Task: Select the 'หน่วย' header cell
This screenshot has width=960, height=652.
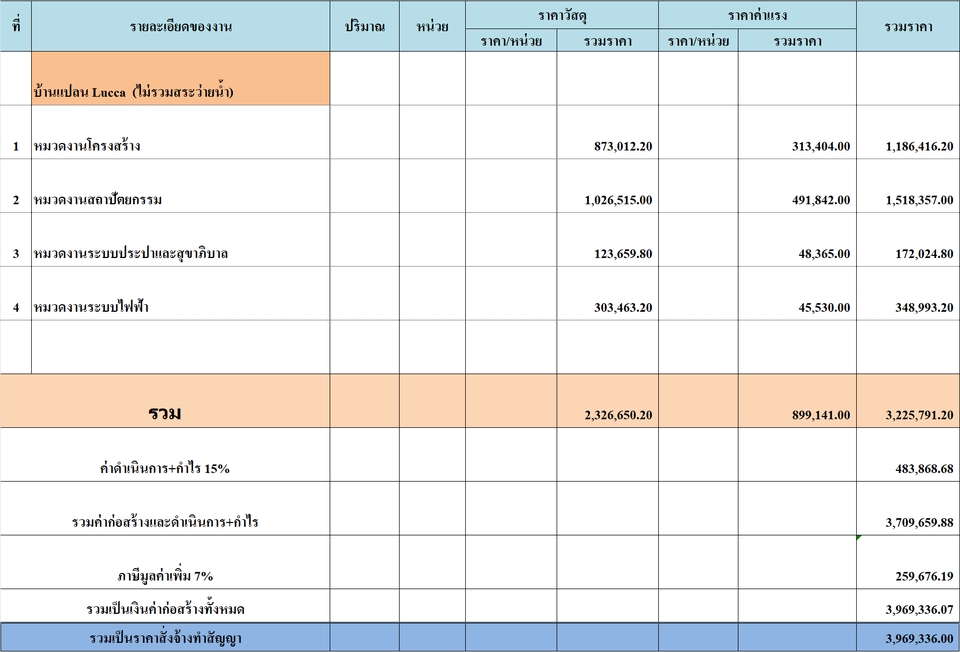Action: 432,26
